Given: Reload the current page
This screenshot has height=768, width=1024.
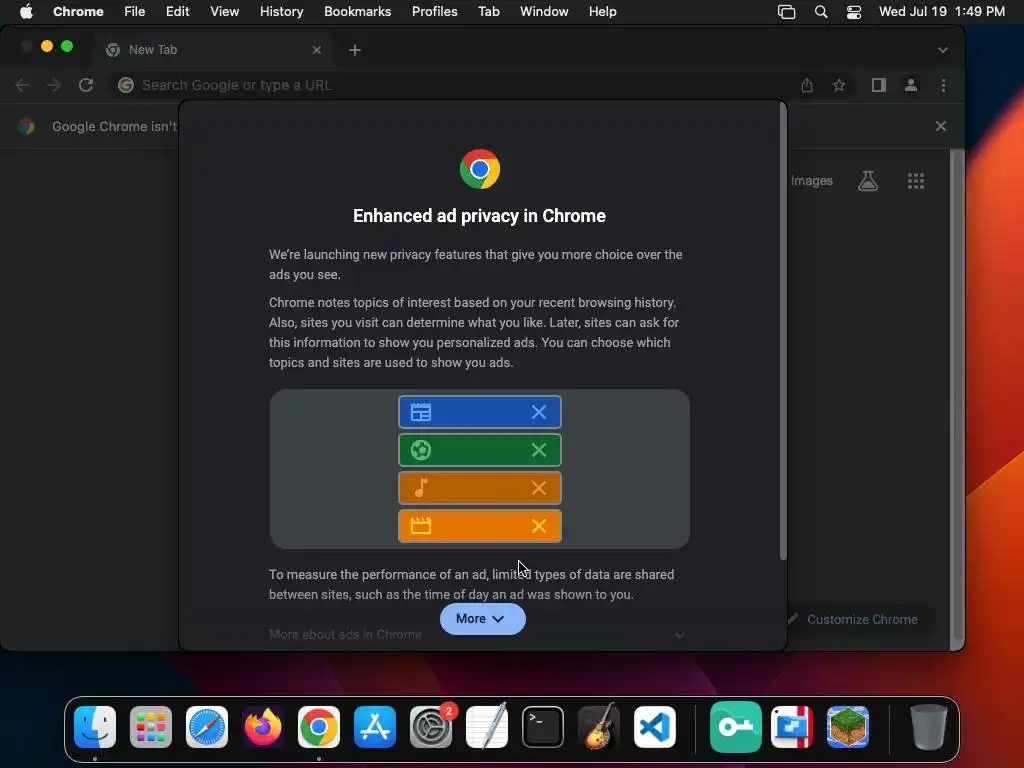Looking at the screenshot, I should 86,85.
